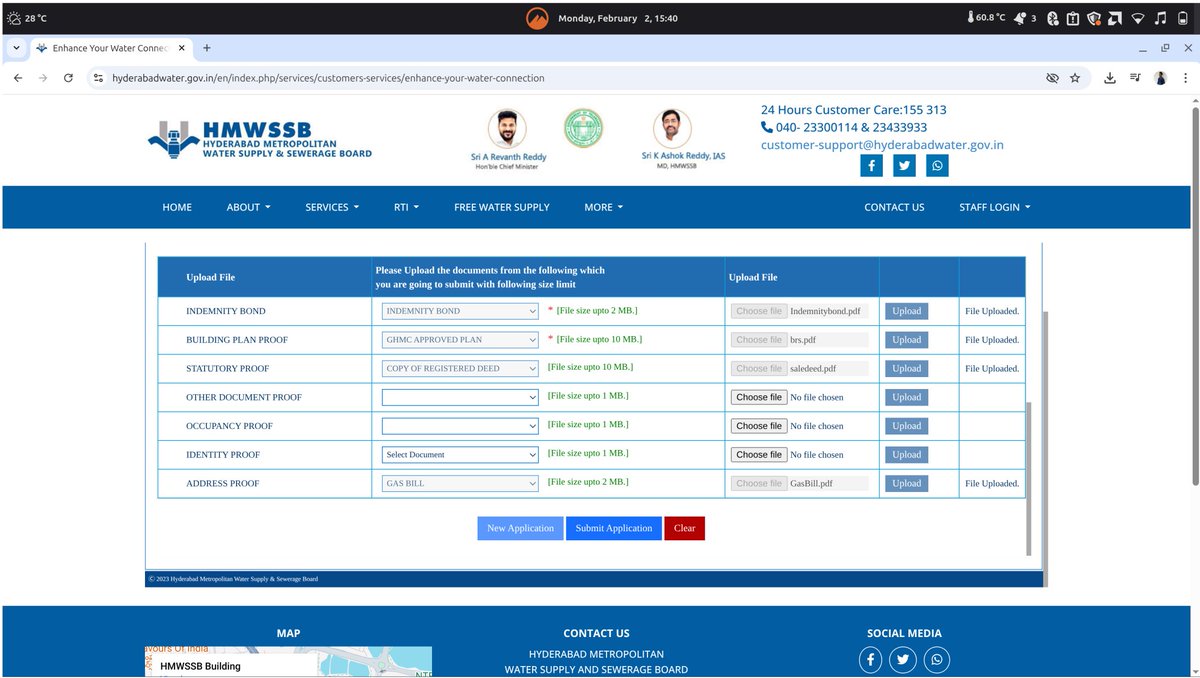The width and height of the screenshot is (1200, 678).
Task: Click the footer Twitter social icon
Action: (x=904, y=660)
